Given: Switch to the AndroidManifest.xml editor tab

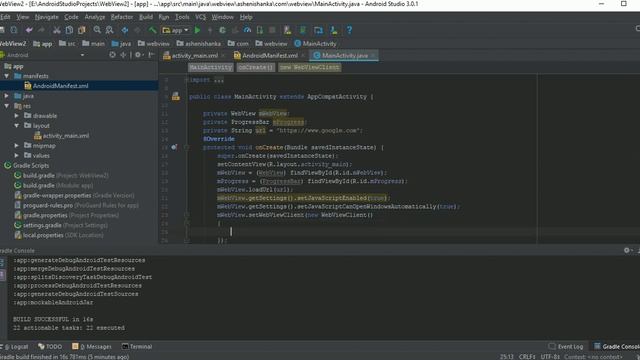Looking at the screenshot, I should point(269,56).
